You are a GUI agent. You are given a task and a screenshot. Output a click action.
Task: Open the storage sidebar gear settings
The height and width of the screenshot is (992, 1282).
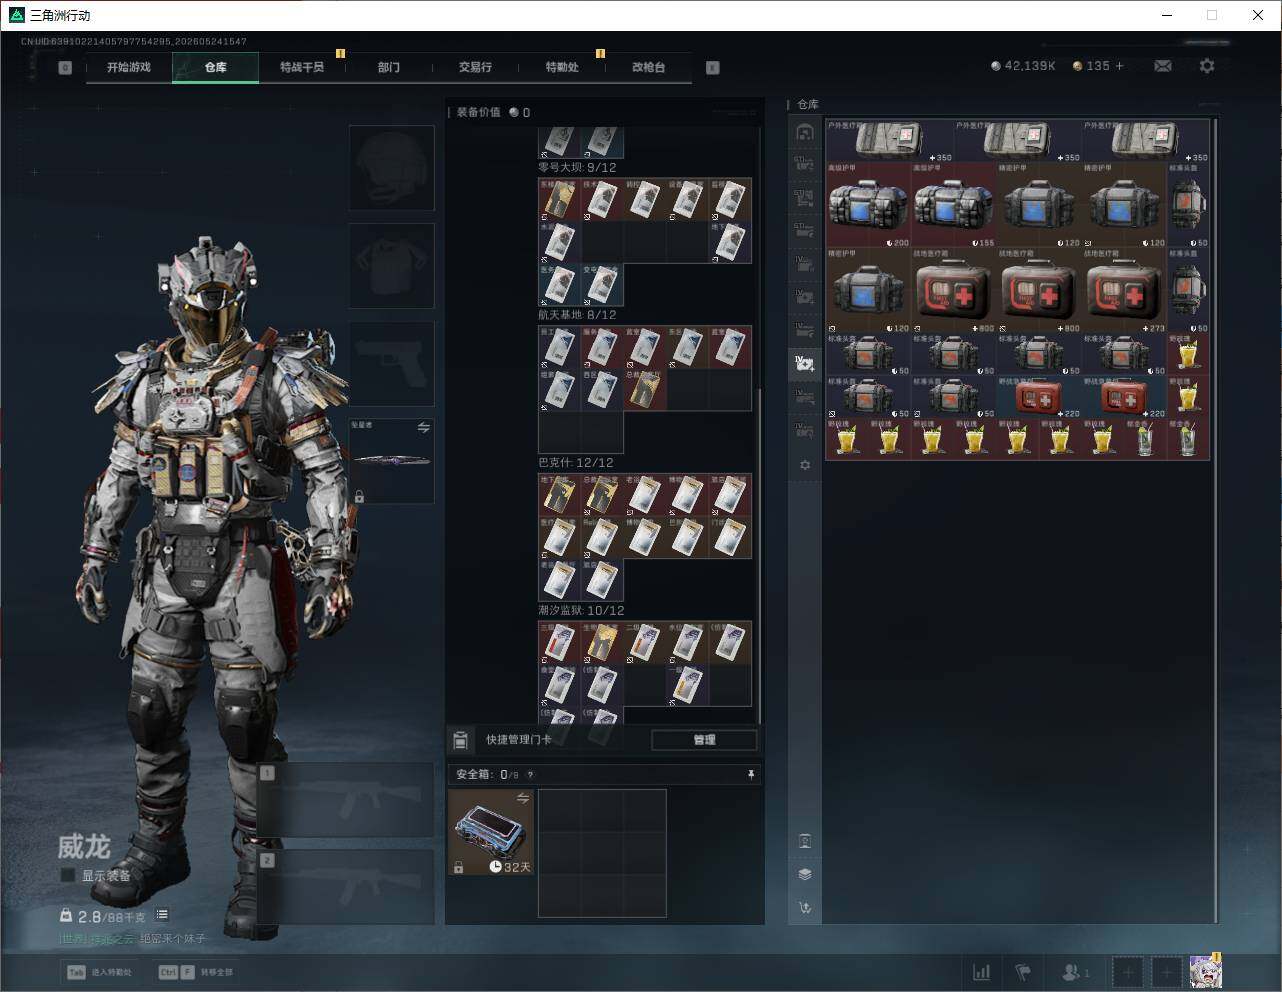(x=805, y=465)
